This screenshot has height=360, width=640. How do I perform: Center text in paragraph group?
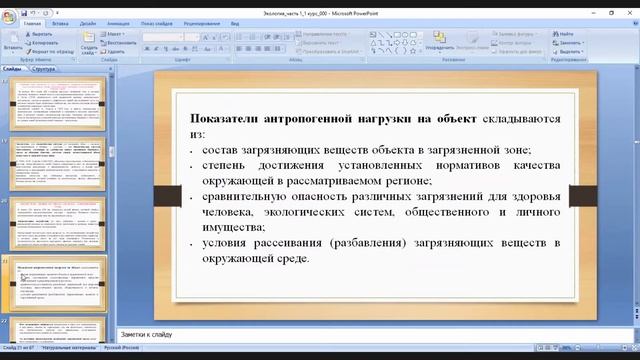coord(249,49)
